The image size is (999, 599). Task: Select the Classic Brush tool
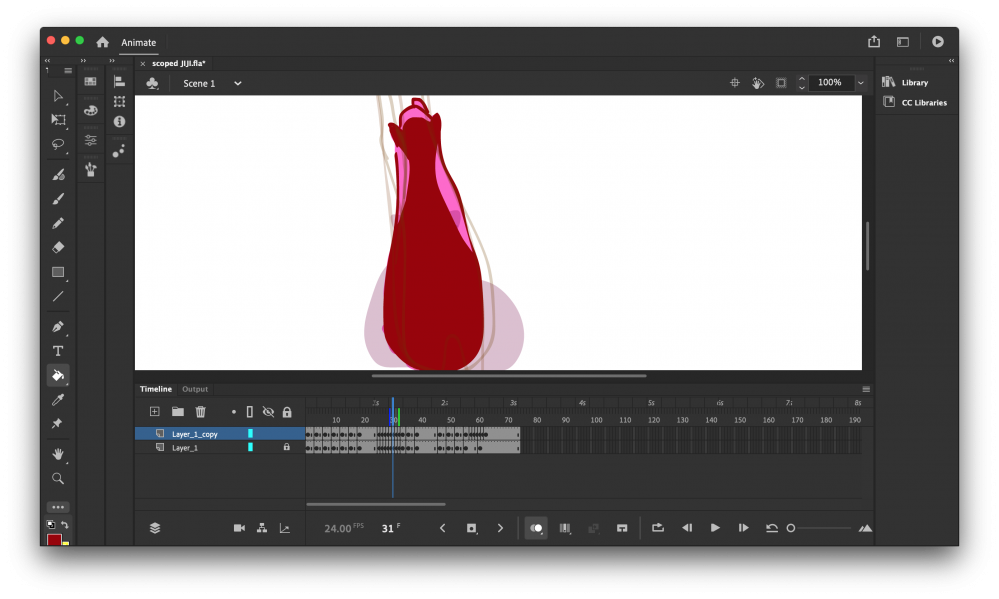(58, 199)
